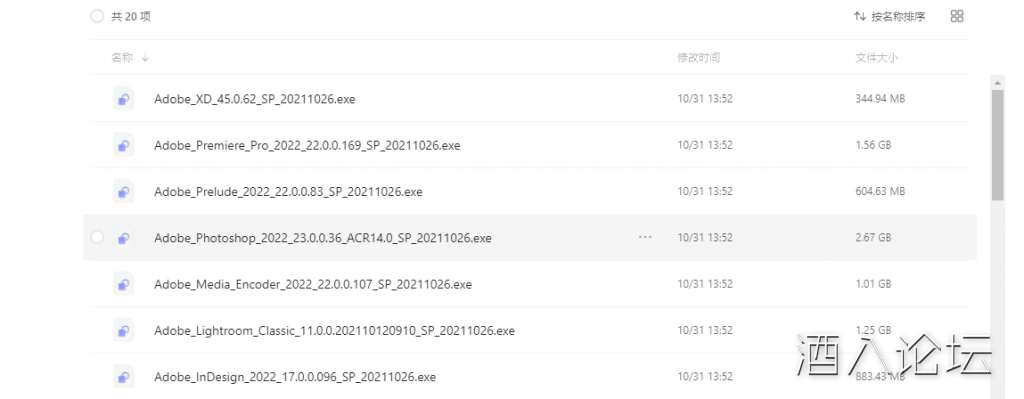Click the 修改时间 column header

pyautogui.click(x=698, y=58)
